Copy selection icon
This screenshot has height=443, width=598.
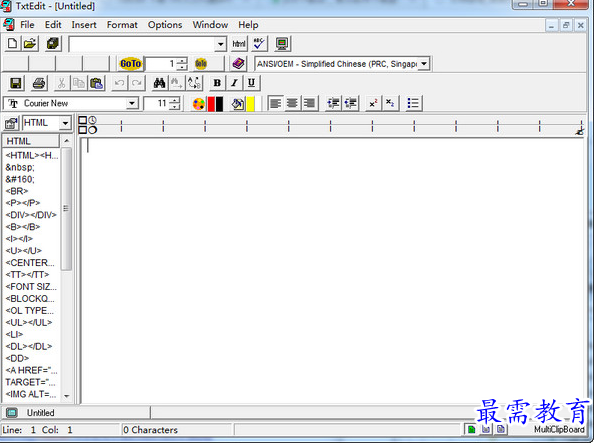pyautogui.click(x=79, y=83)
